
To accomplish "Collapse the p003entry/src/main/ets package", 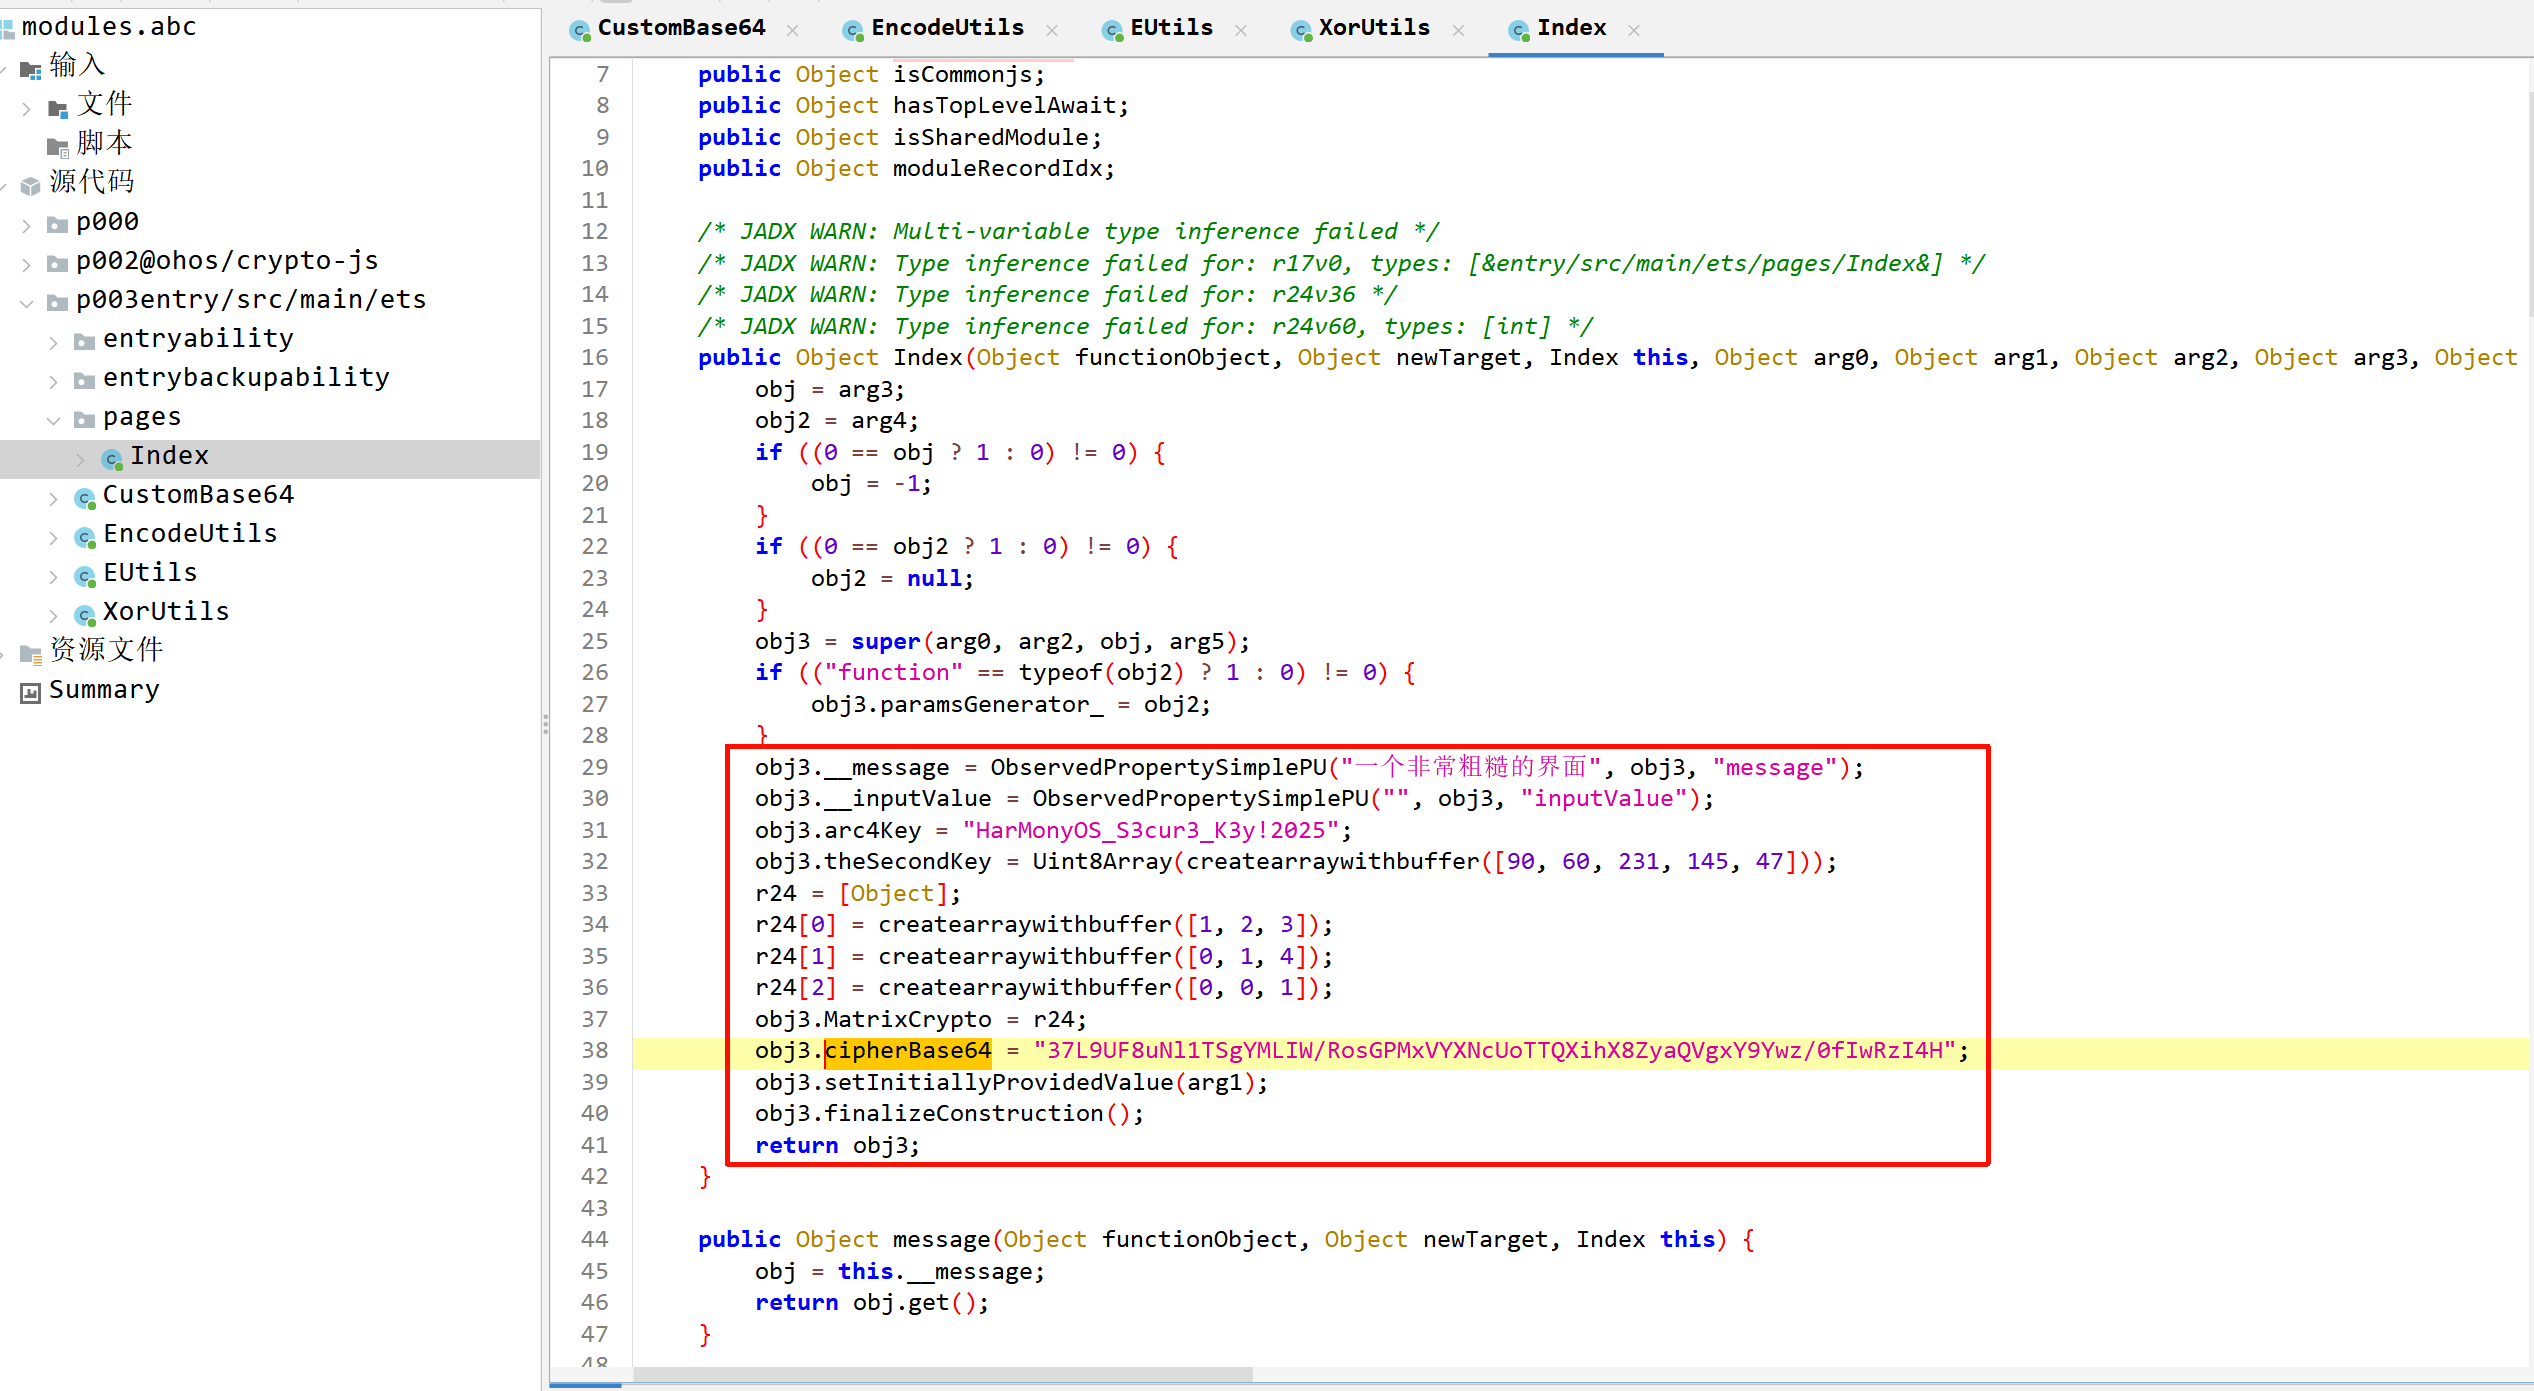I will [27, 302].
